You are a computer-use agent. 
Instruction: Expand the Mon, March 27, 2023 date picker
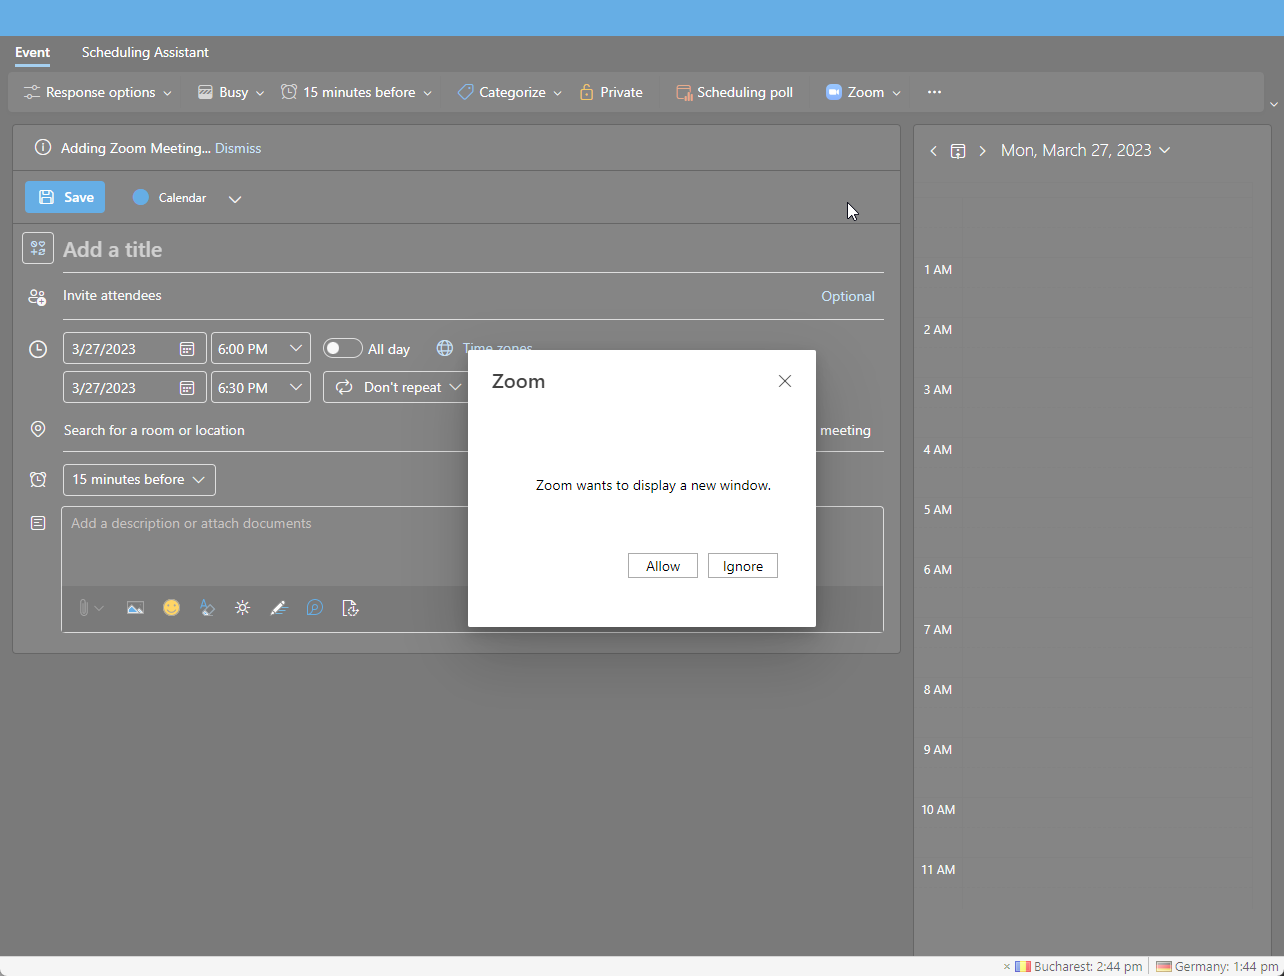1085,151
